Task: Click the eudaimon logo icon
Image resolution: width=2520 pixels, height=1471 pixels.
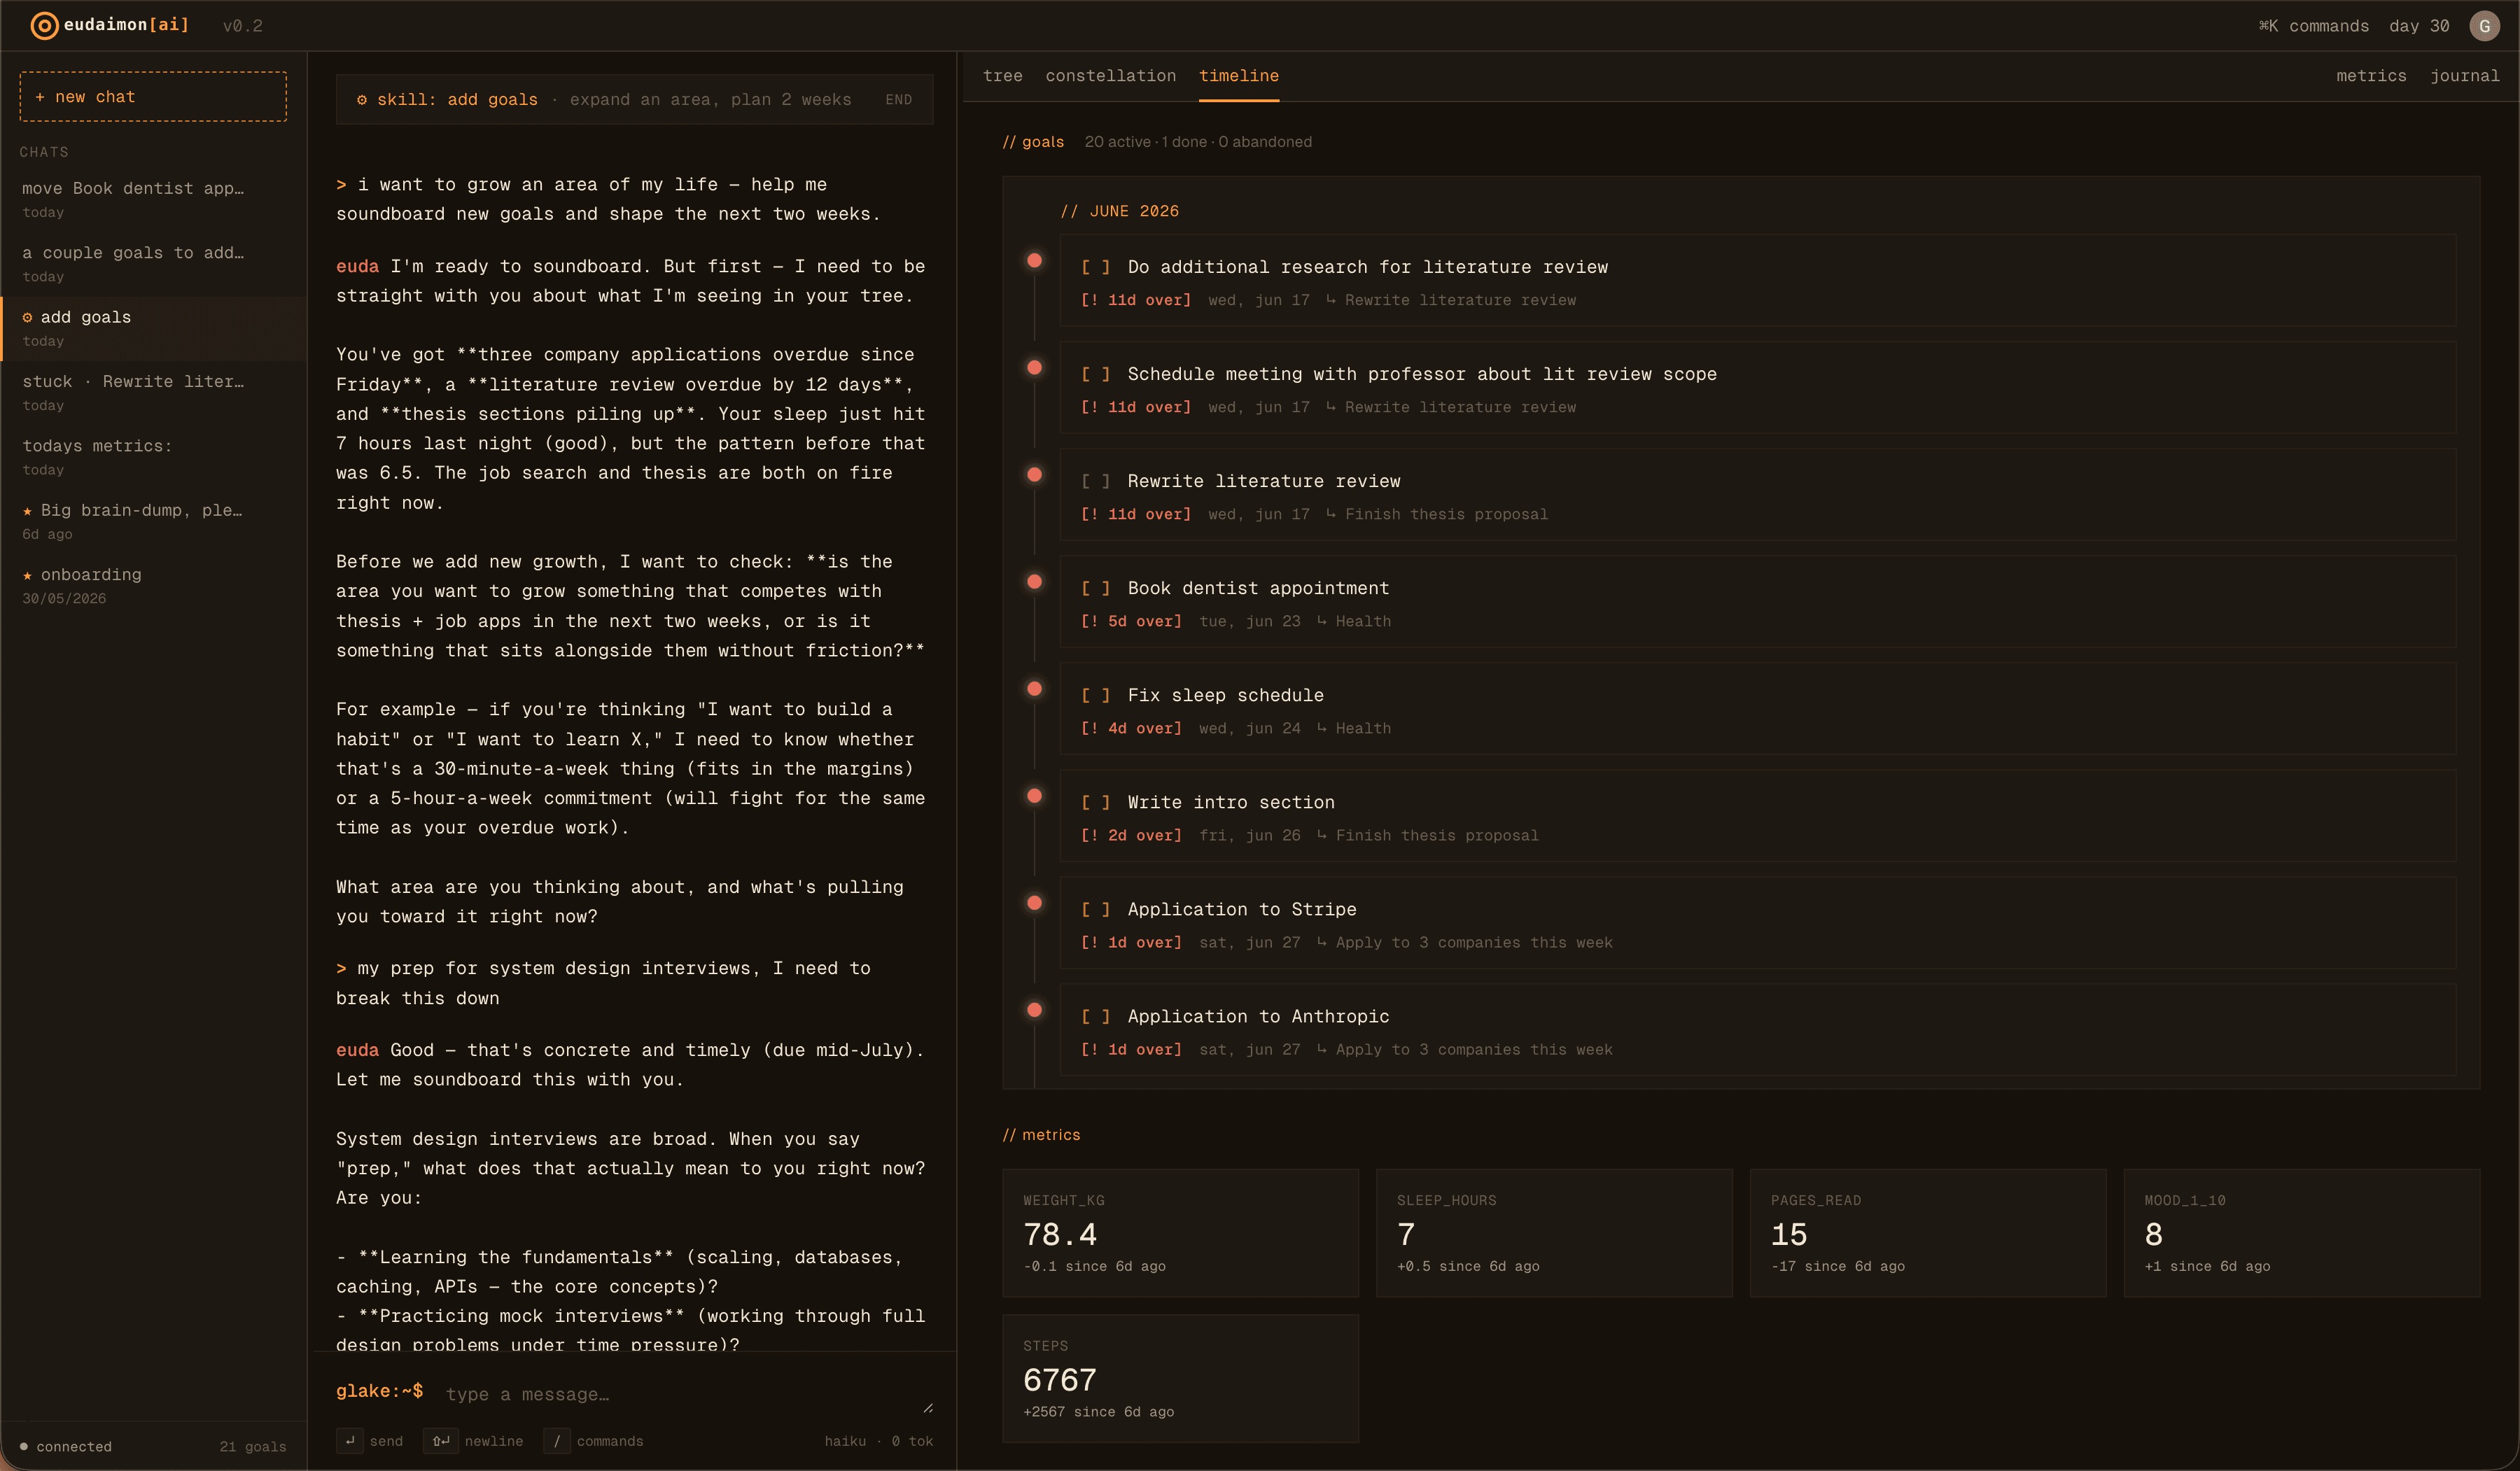Action: (x=44, y=25)
